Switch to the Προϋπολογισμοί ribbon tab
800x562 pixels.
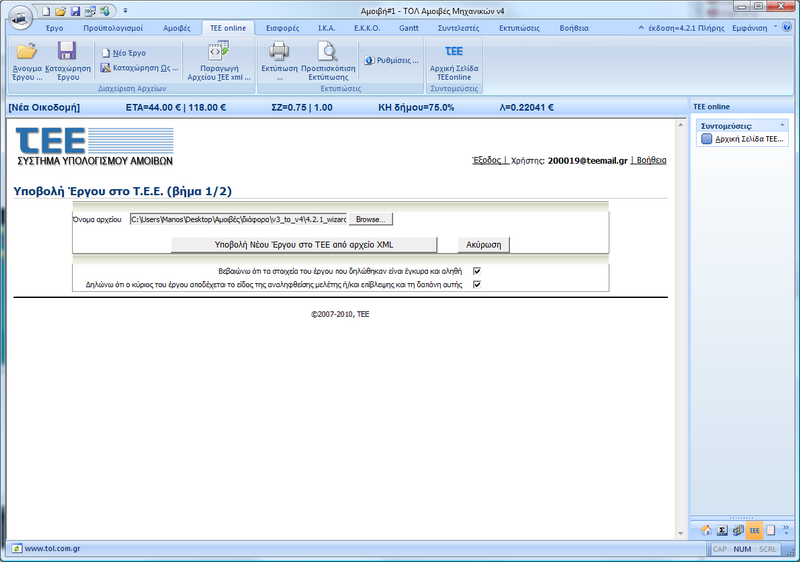(x=112, y=28)
